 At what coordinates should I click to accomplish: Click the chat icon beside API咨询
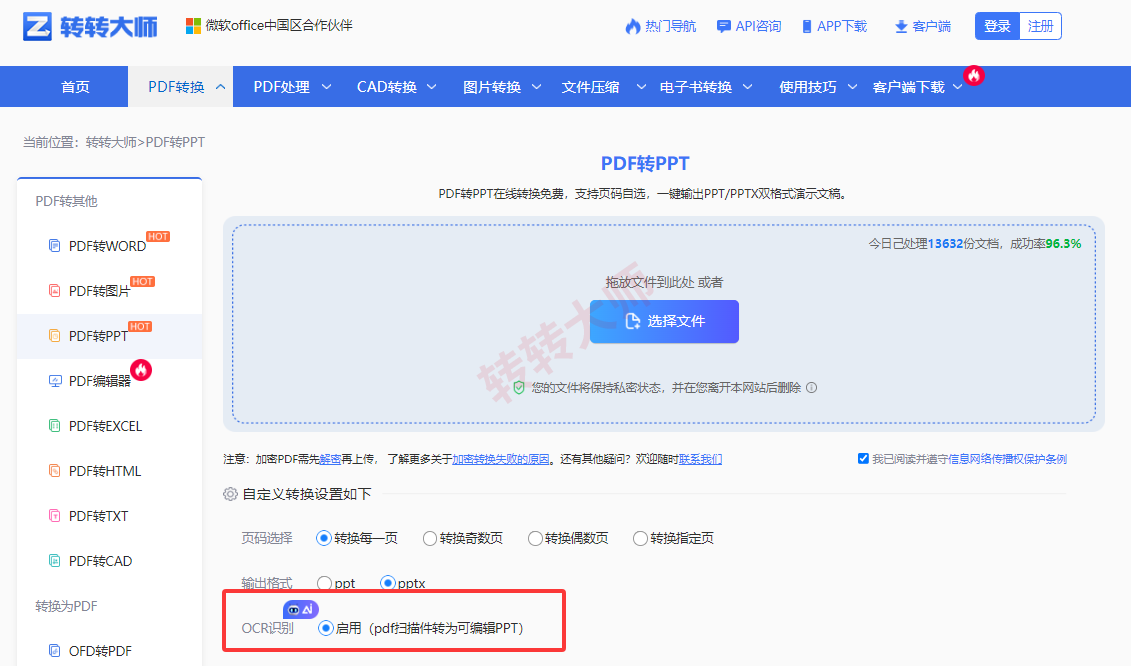pos(723,27)
